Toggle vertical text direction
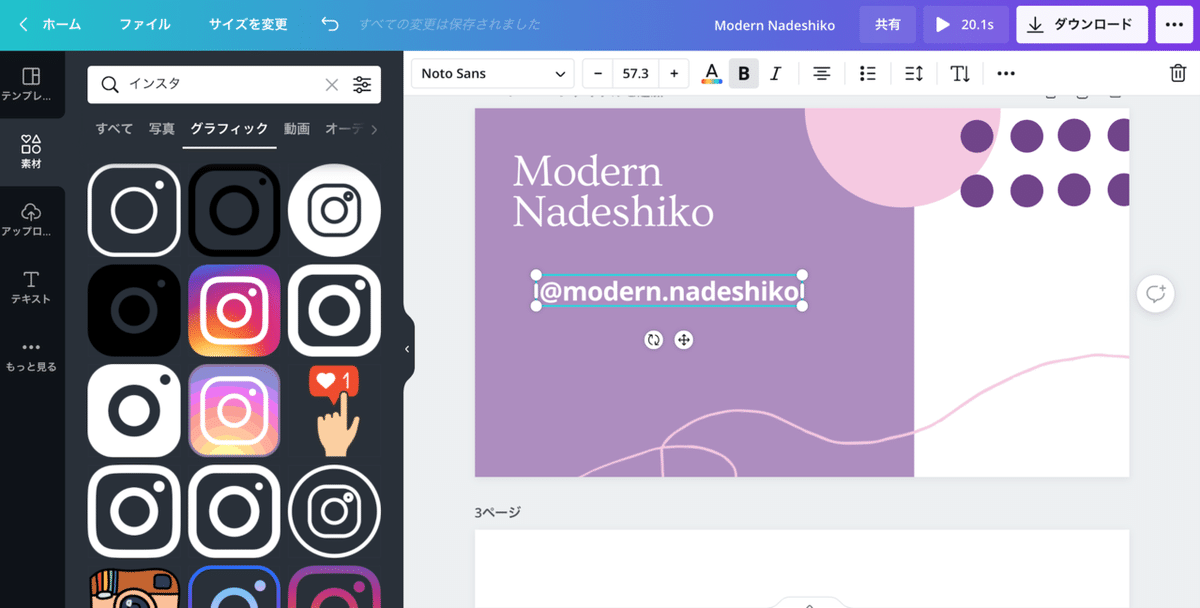1200x608 pixels. click(960, 74)
